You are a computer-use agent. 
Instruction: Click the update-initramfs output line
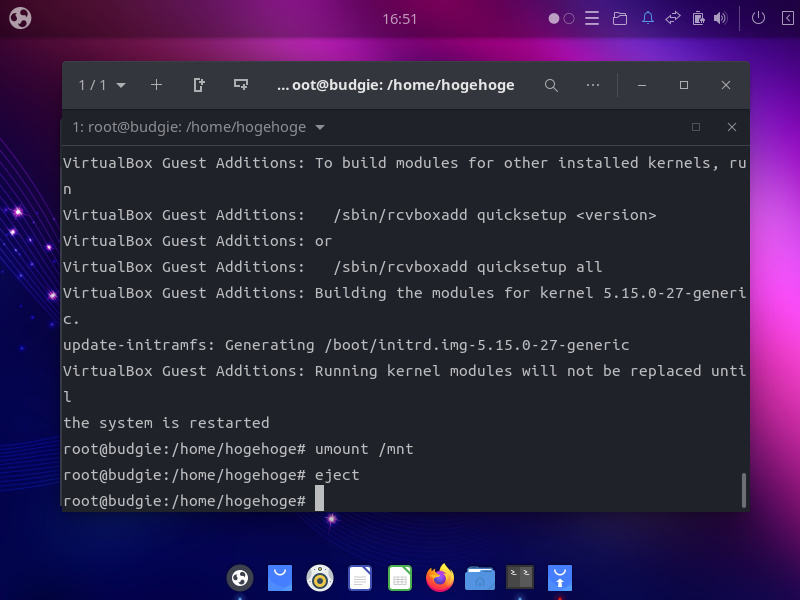click(x=346, y=345)
